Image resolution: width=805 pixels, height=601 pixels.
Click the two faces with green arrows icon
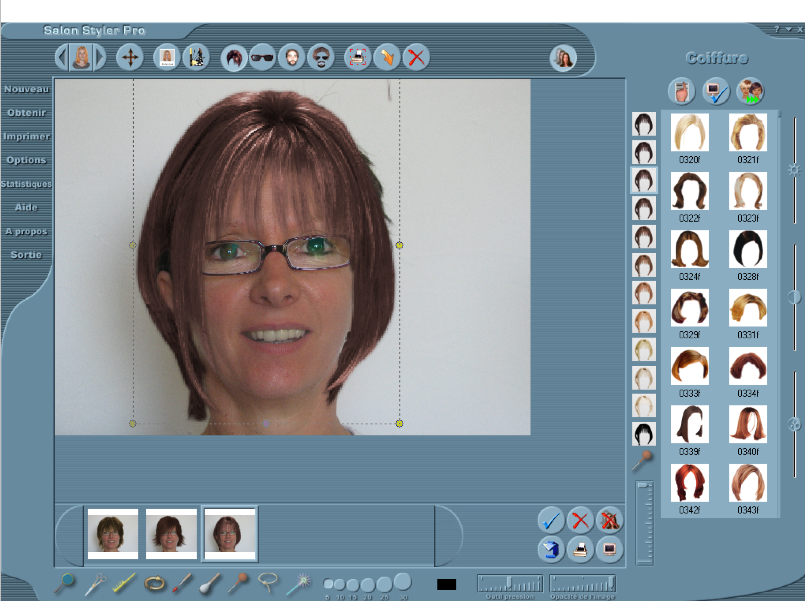click(750, 91)
